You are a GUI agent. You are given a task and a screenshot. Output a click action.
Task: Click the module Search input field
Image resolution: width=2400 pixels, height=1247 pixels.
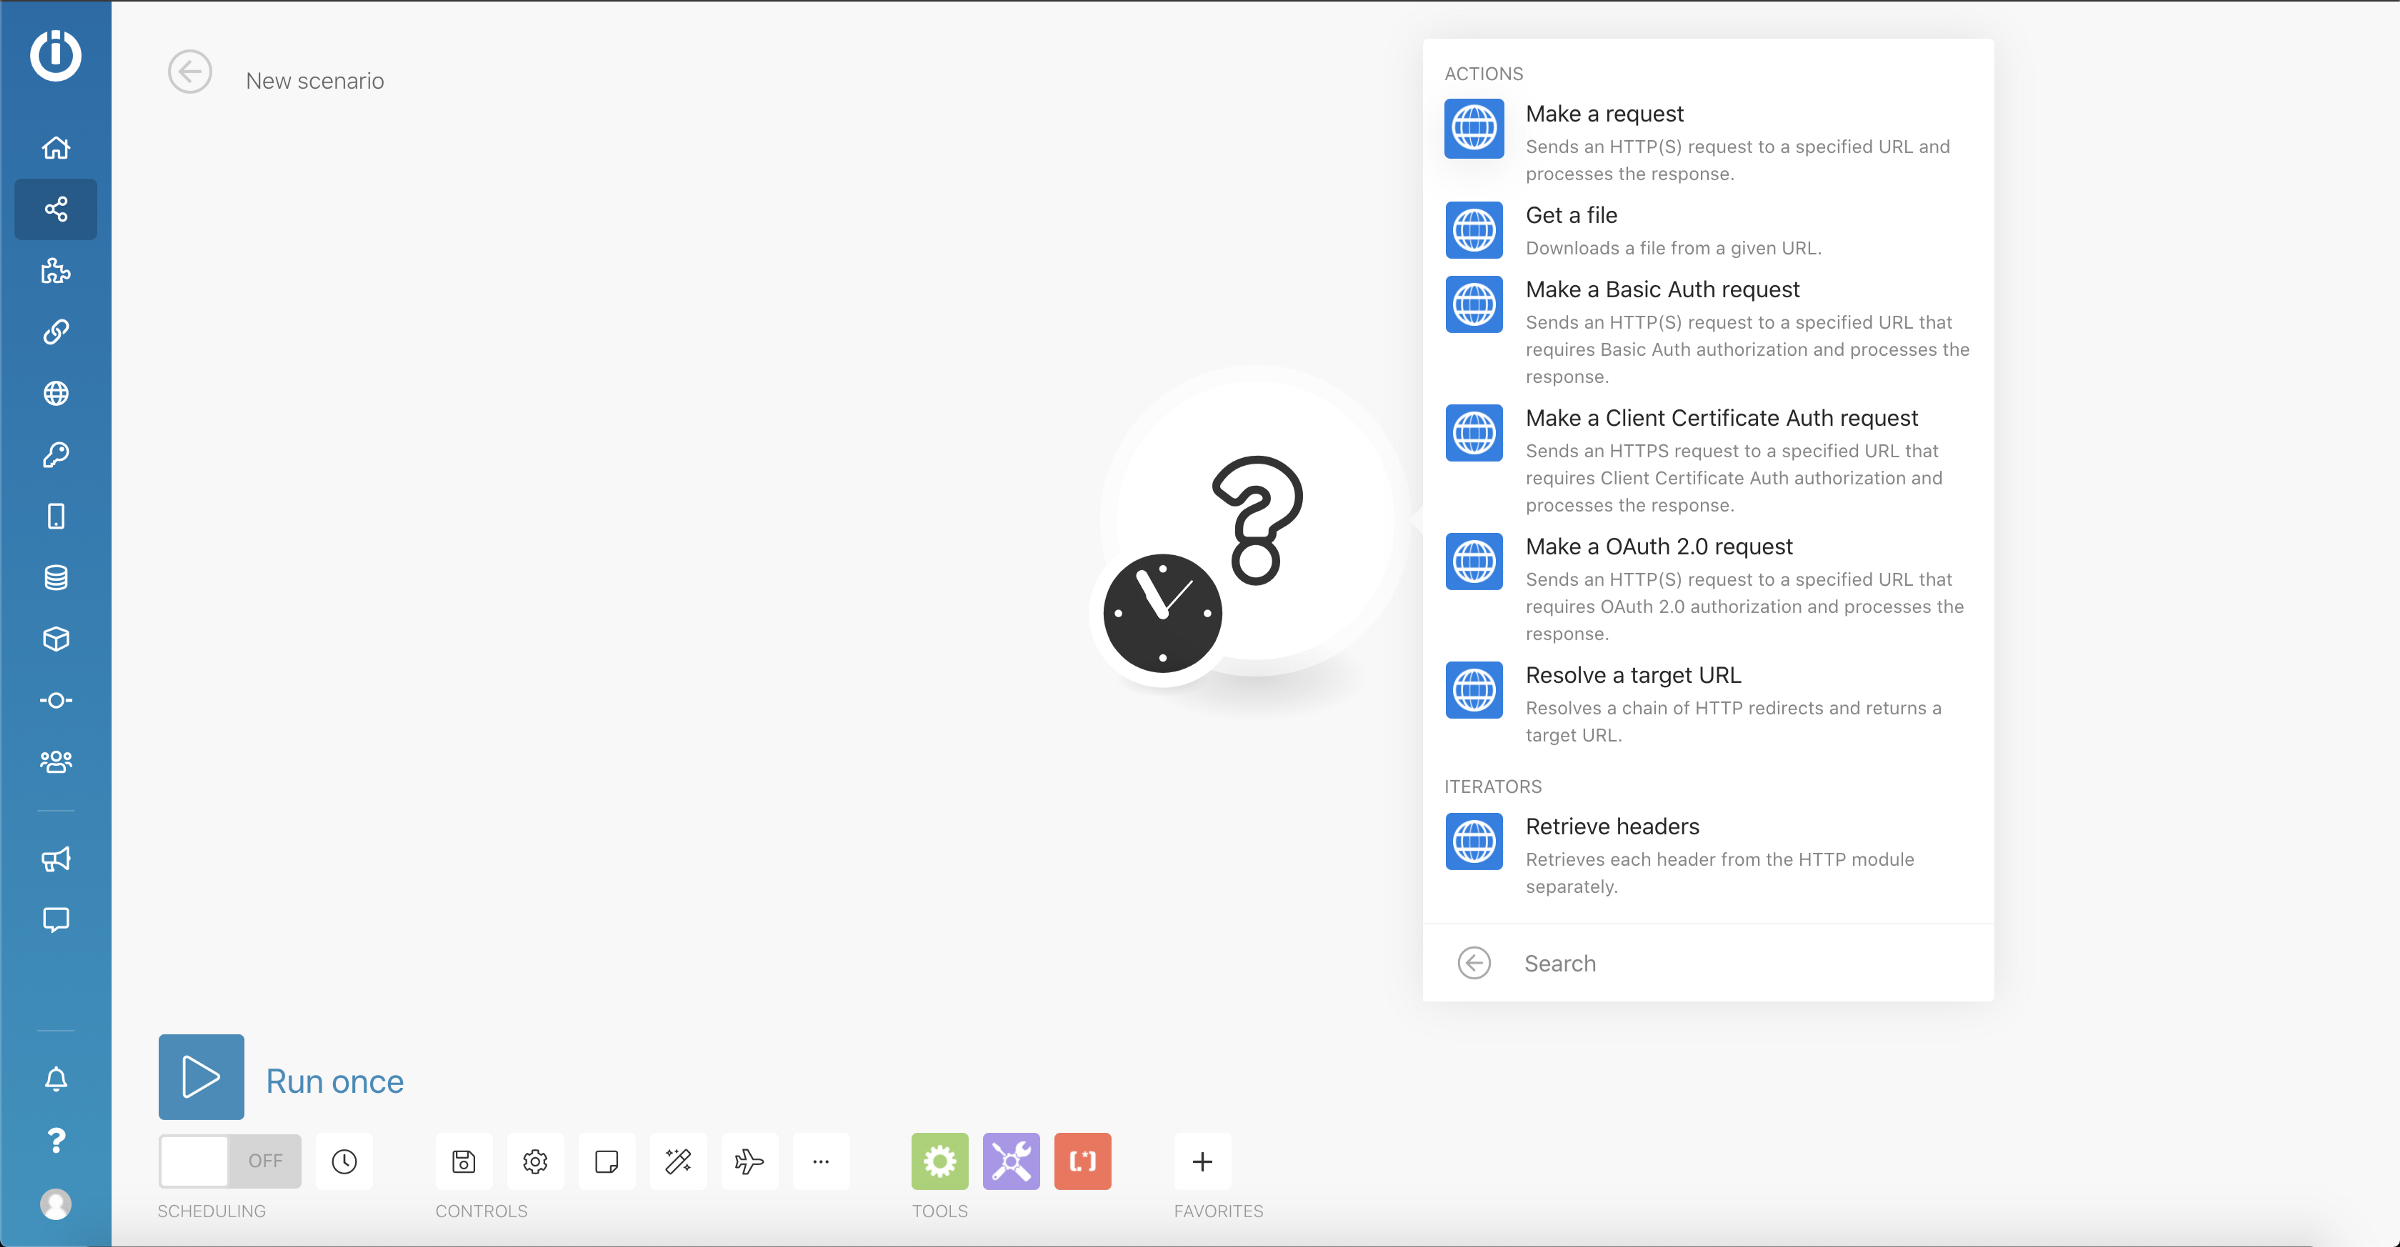click(1740, 963)
